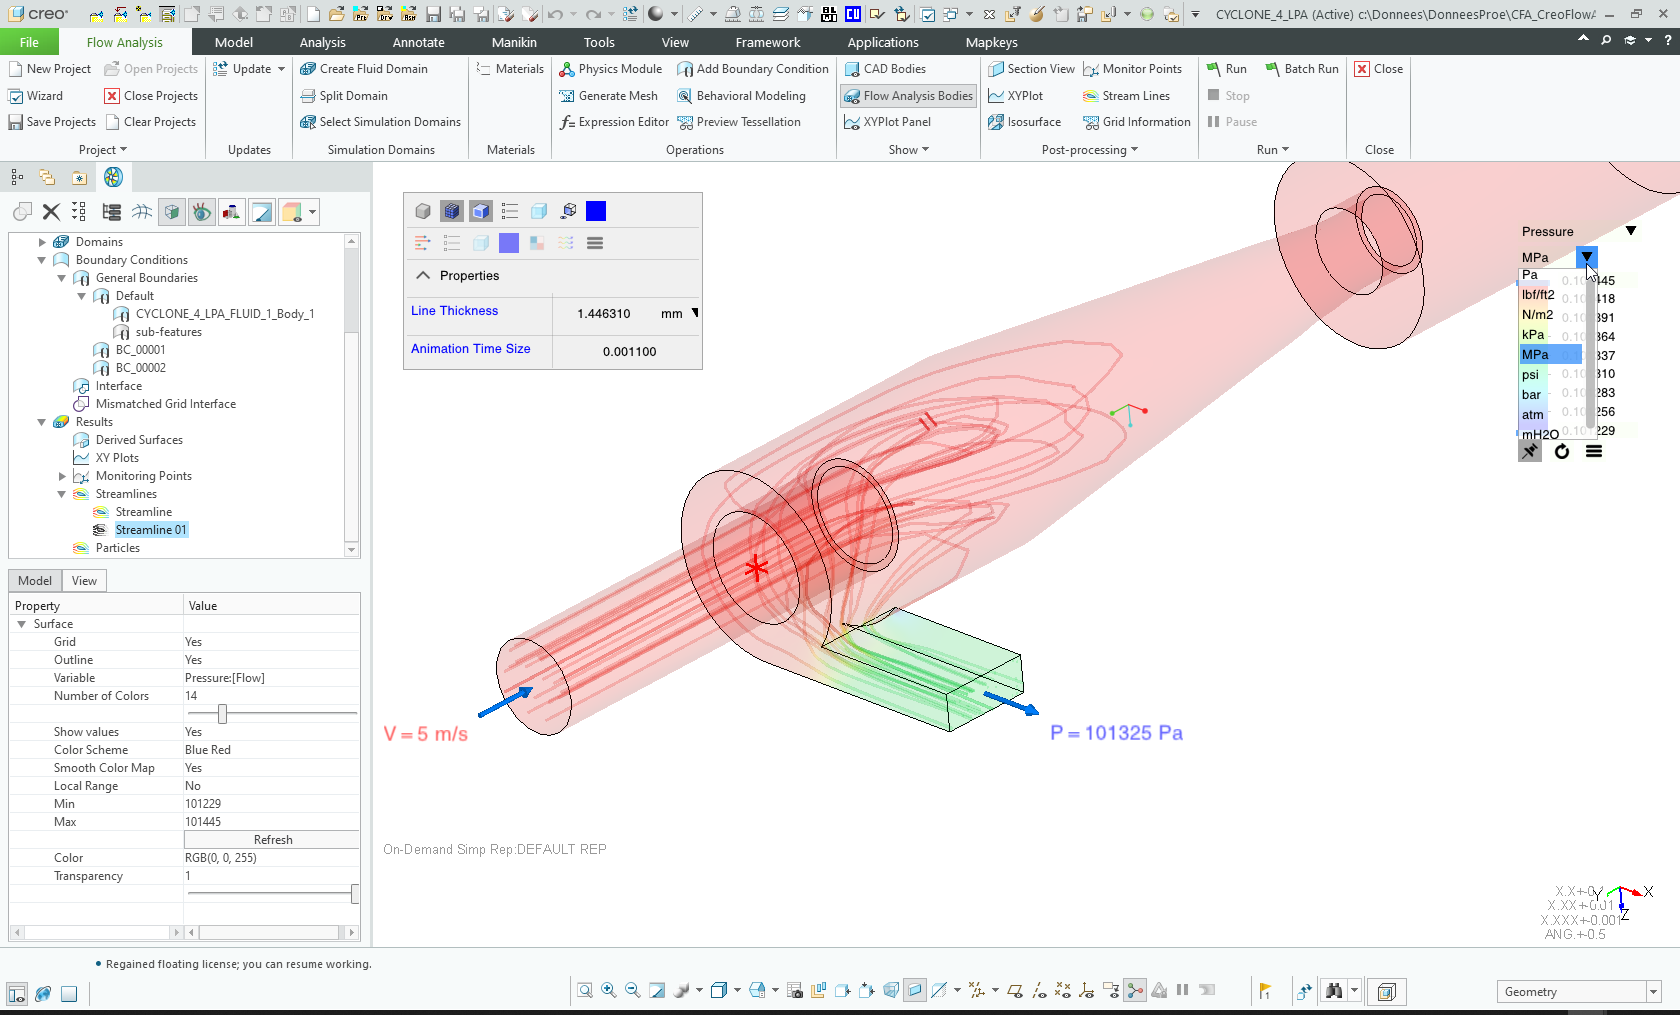Insert an Isosurface

click(x=1025, y=122)
